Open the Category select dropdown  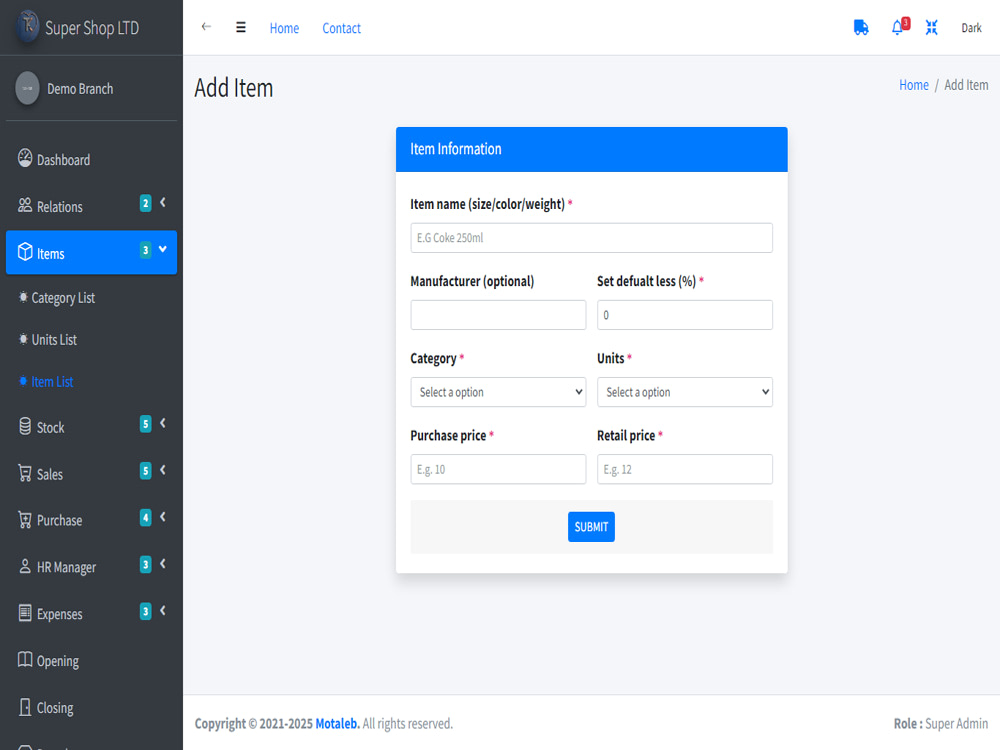(498, 392)
